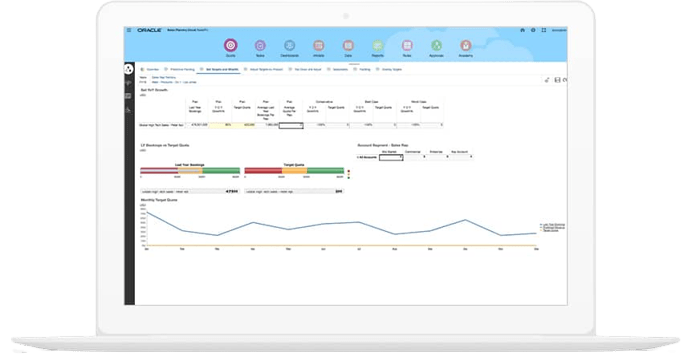Click the Last Year Bookings gauge bar
This screenshot has width=692, height=361.
190,170
